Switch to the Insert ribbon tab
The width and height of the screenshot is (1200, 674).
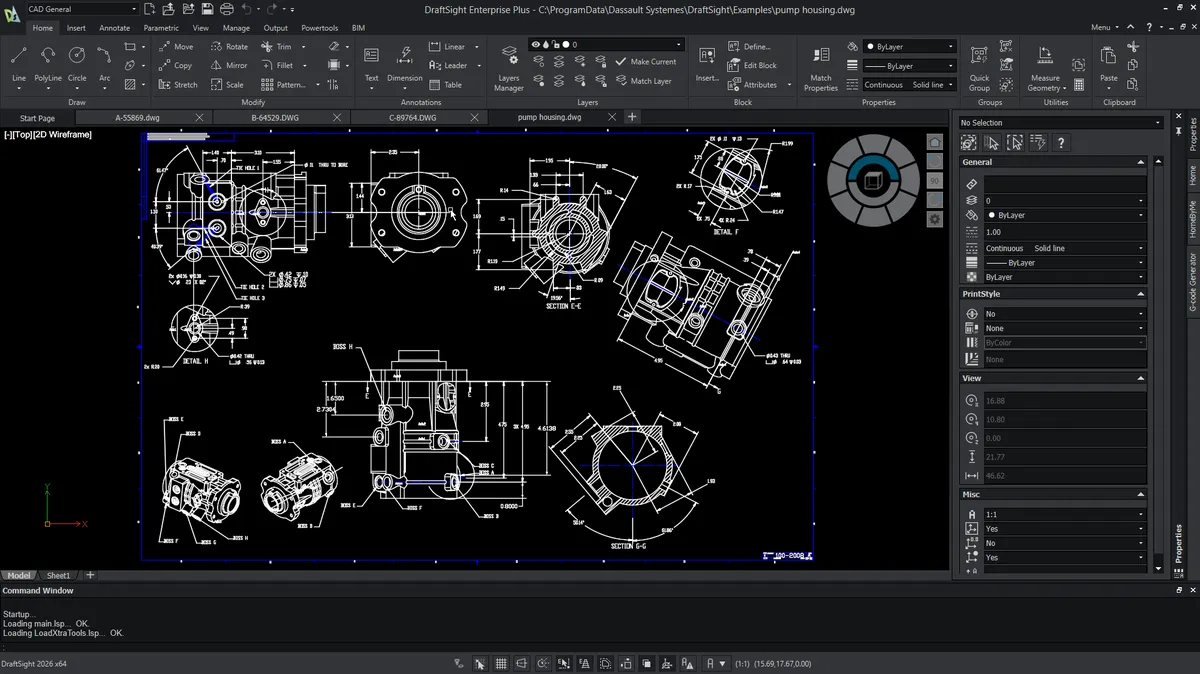(x=76, y=28)
